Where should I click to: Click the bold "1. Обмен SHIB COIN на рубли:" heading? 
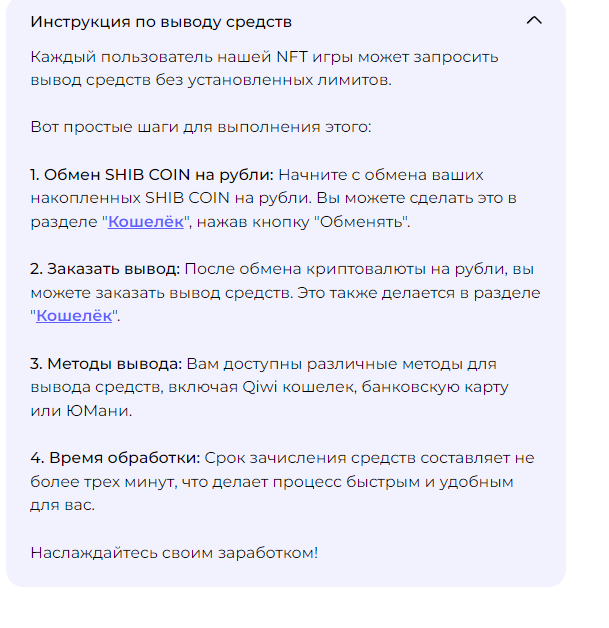pos(151,174)
